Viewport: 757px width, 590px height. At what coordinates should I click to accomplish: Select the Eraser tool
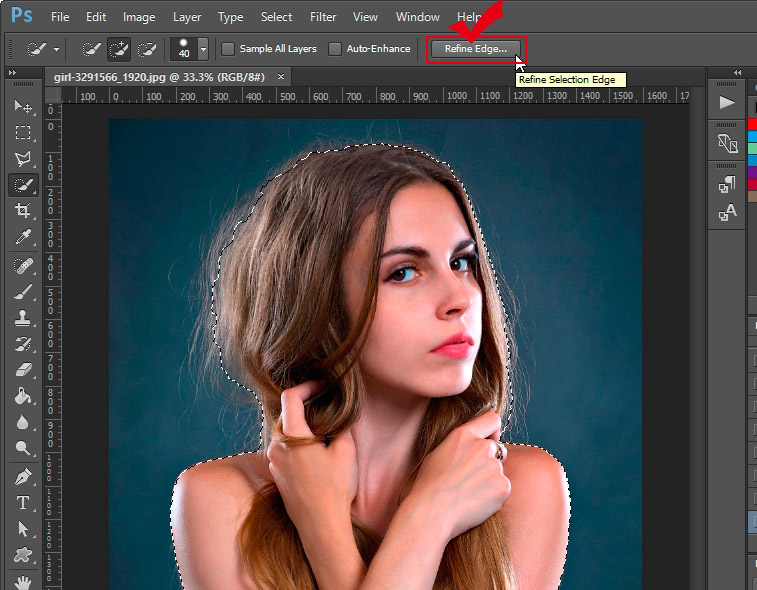[x=23, y=370]
